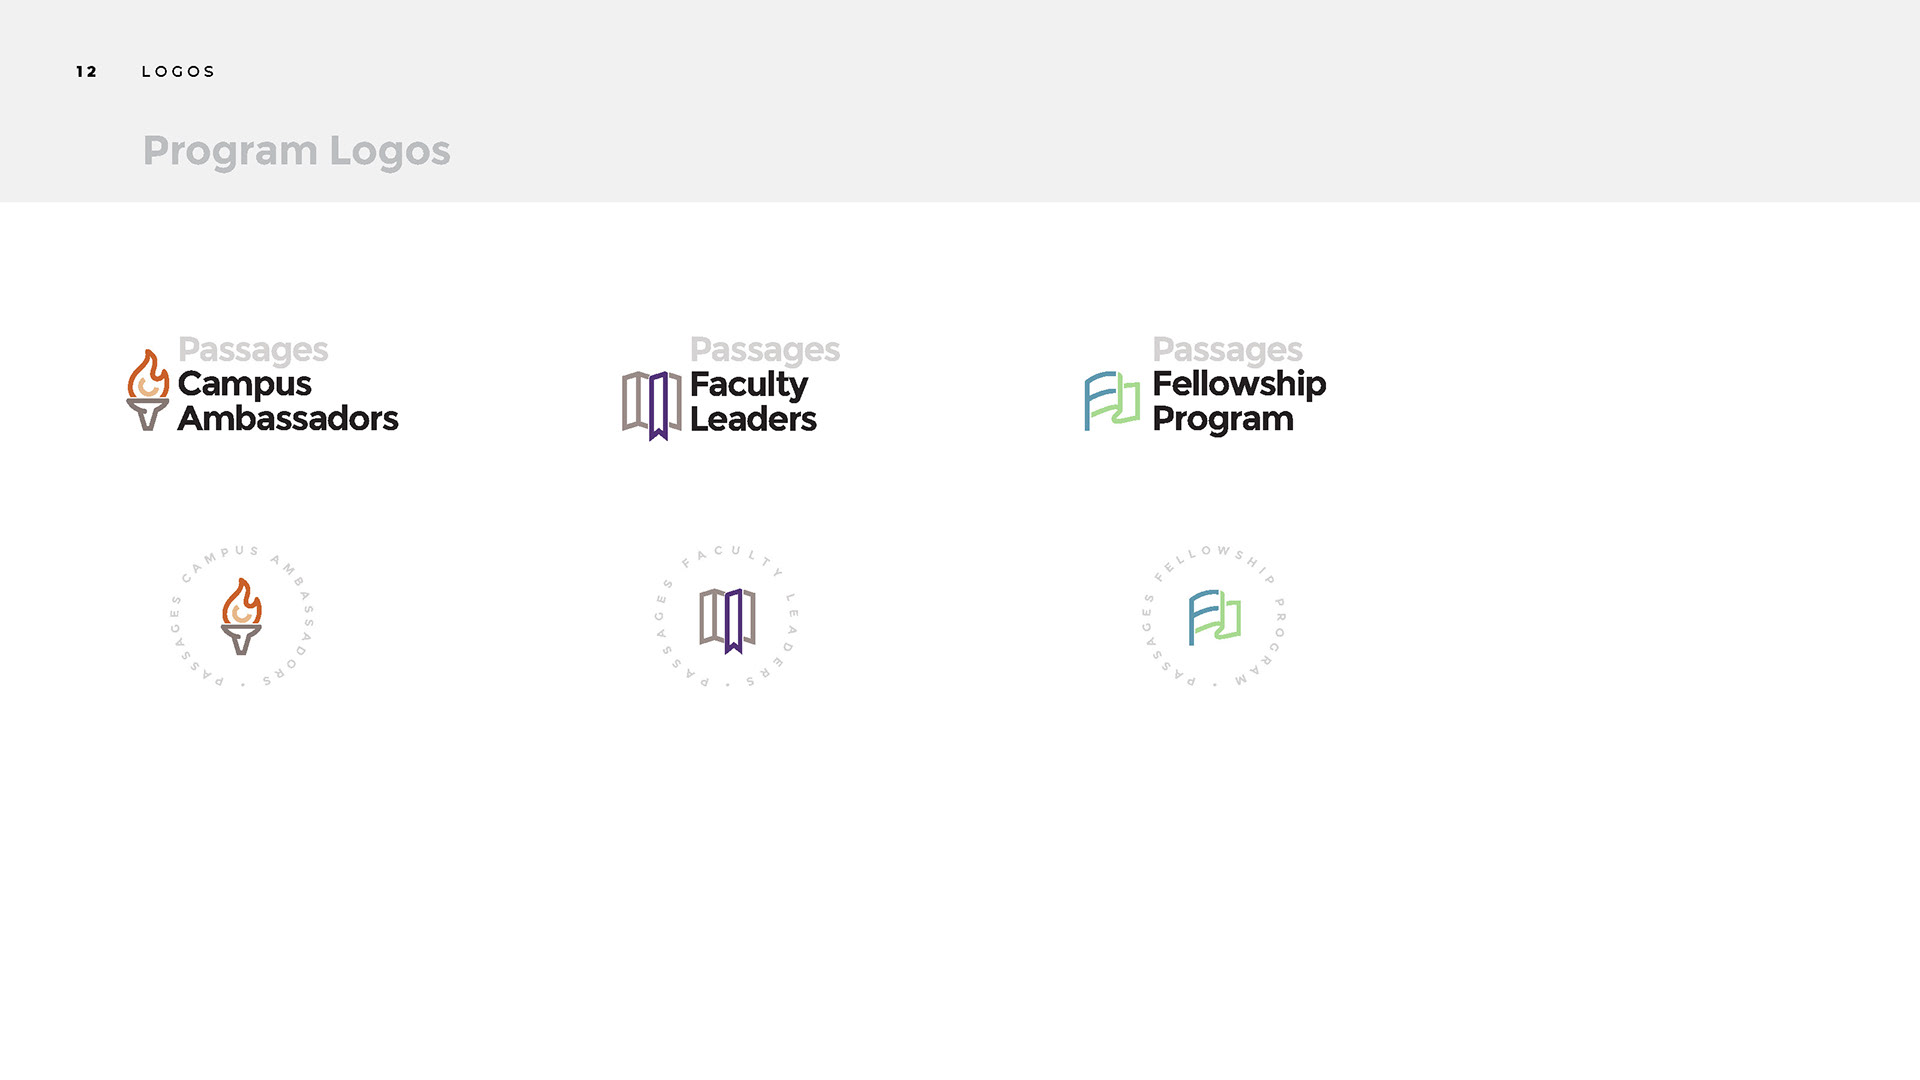Click the purple bookmark ribbon in the Faculty Leaders logo

[x=658, y=407]
